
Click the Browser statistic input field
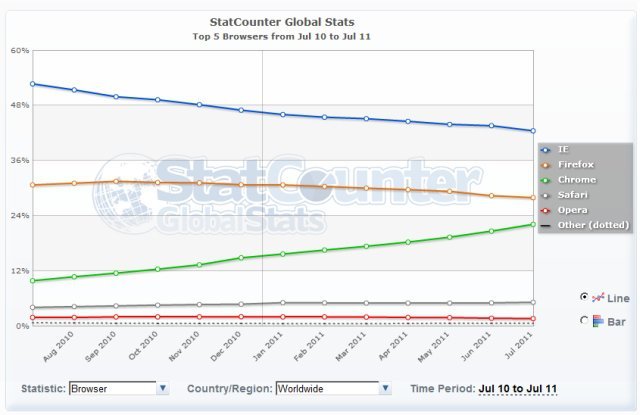tap(112, 388)
